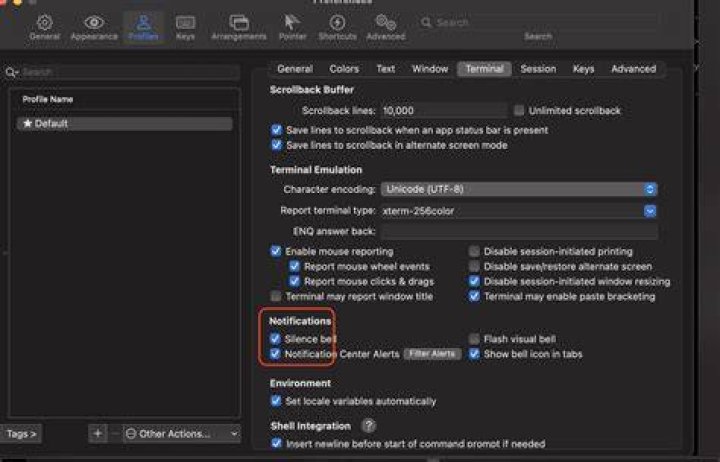Open the General preferences icon

pyautogui.click(x=45, y=27)
